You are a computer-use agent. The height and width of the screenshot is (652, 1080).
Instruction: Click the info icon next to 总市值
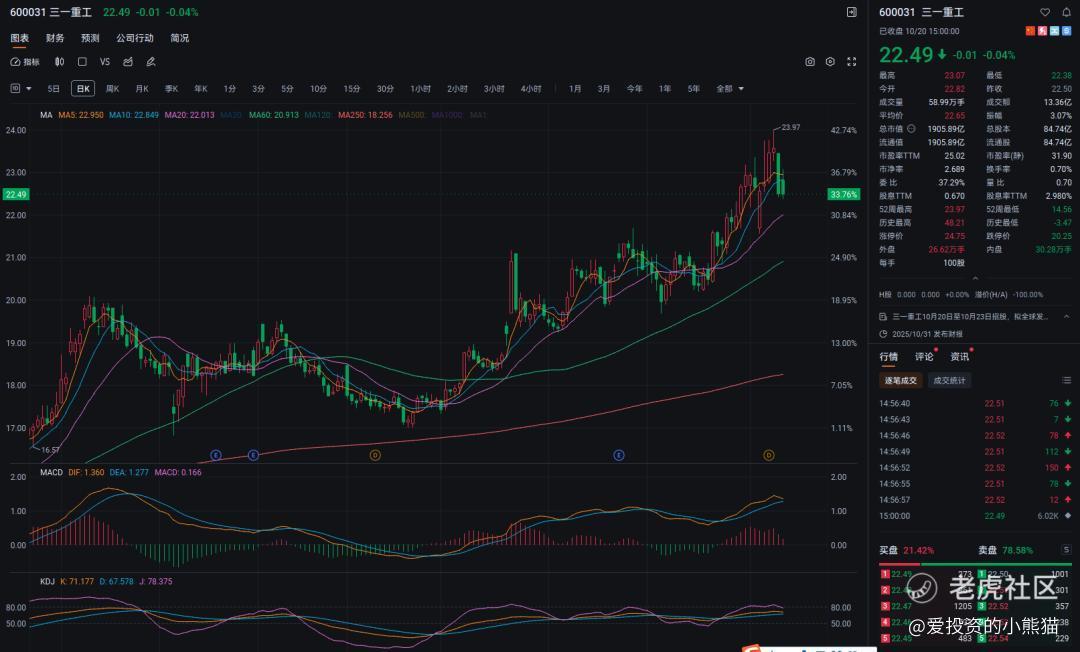click(x=911, y=129)
